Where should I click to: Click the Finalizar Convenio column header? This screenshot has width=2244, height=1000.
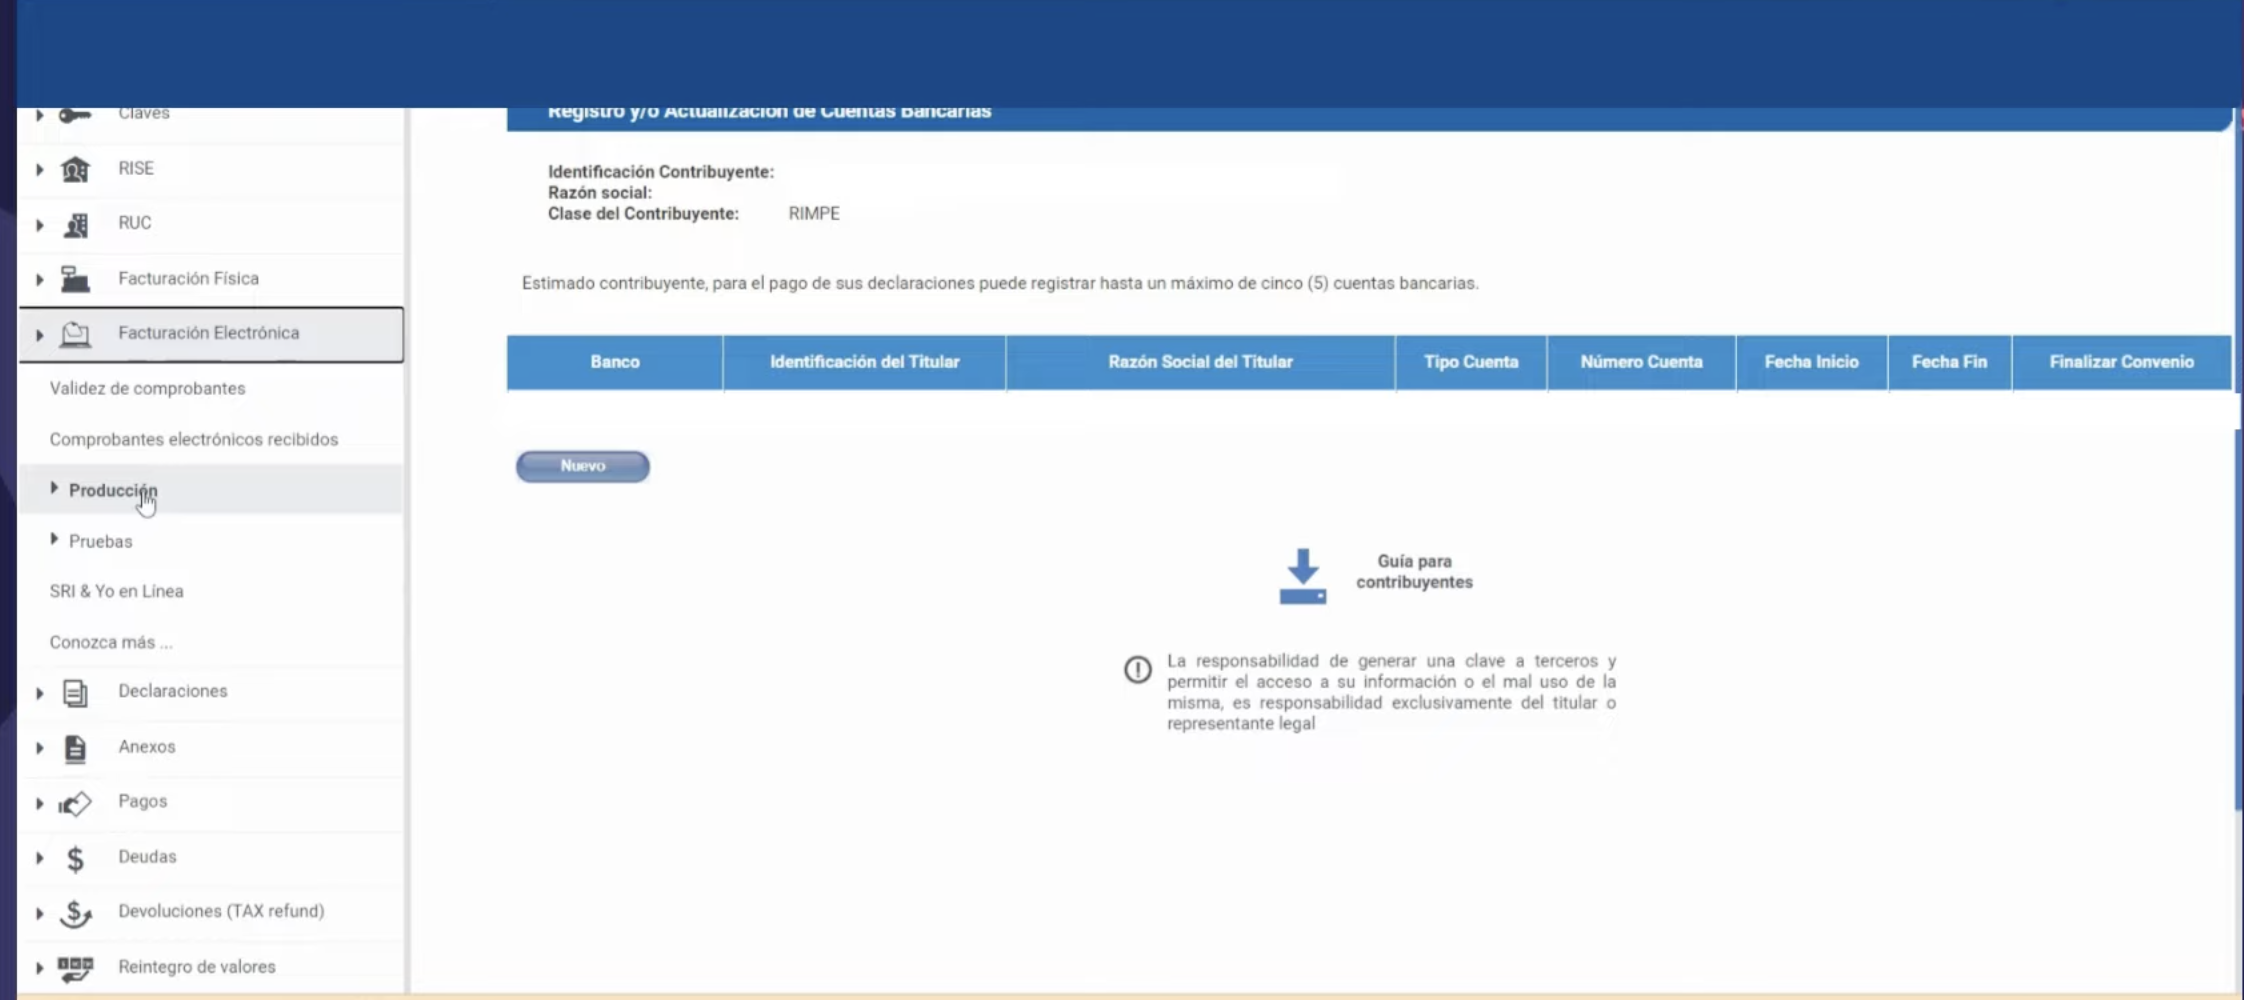click(x=2121, y=362)
